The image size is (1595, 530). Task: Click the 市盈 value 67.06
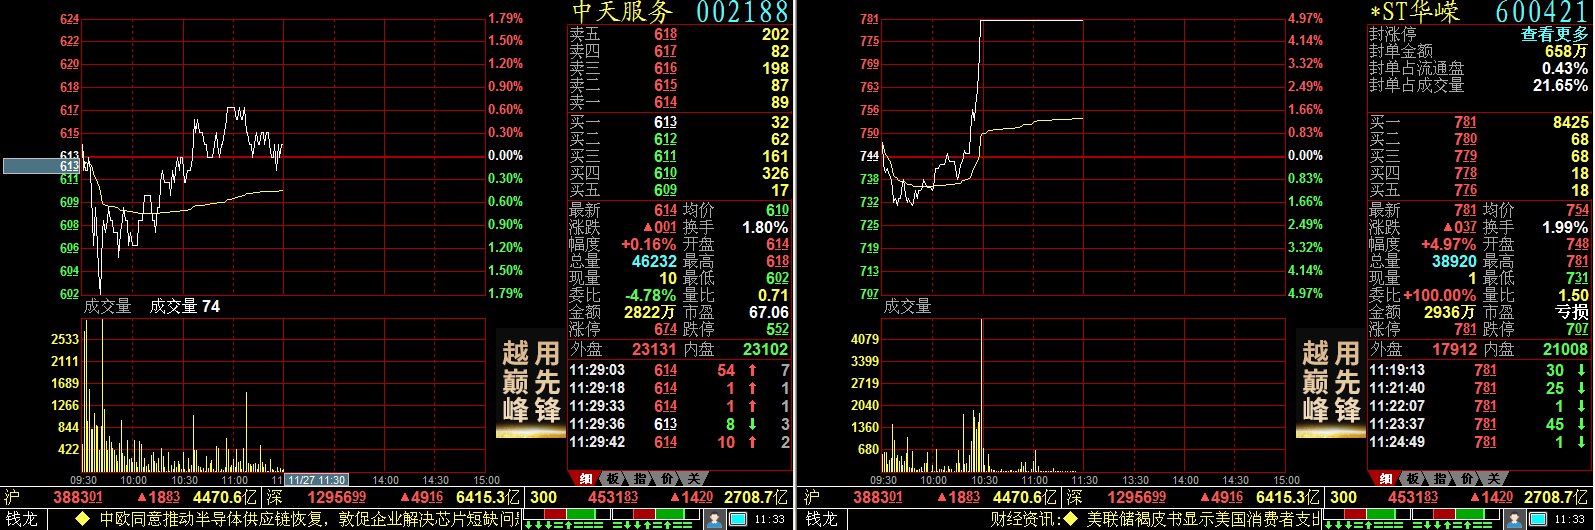[x=769, y=312]
